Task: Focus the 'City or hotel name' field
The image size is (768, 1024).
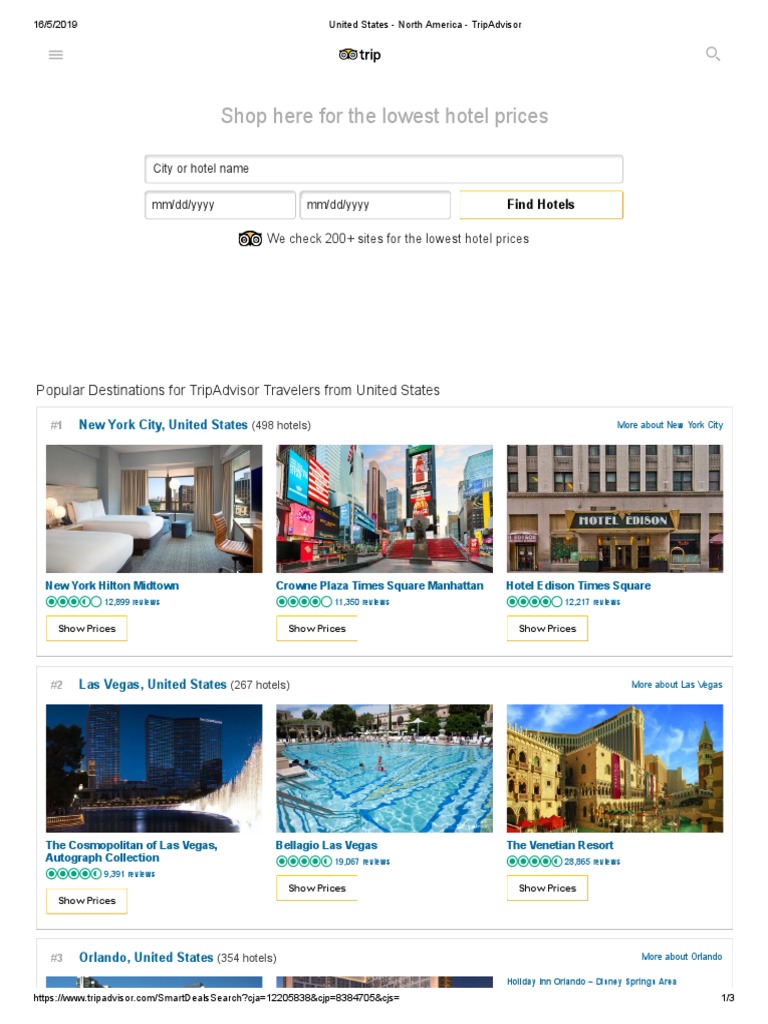Action: (x=384, y=169)
